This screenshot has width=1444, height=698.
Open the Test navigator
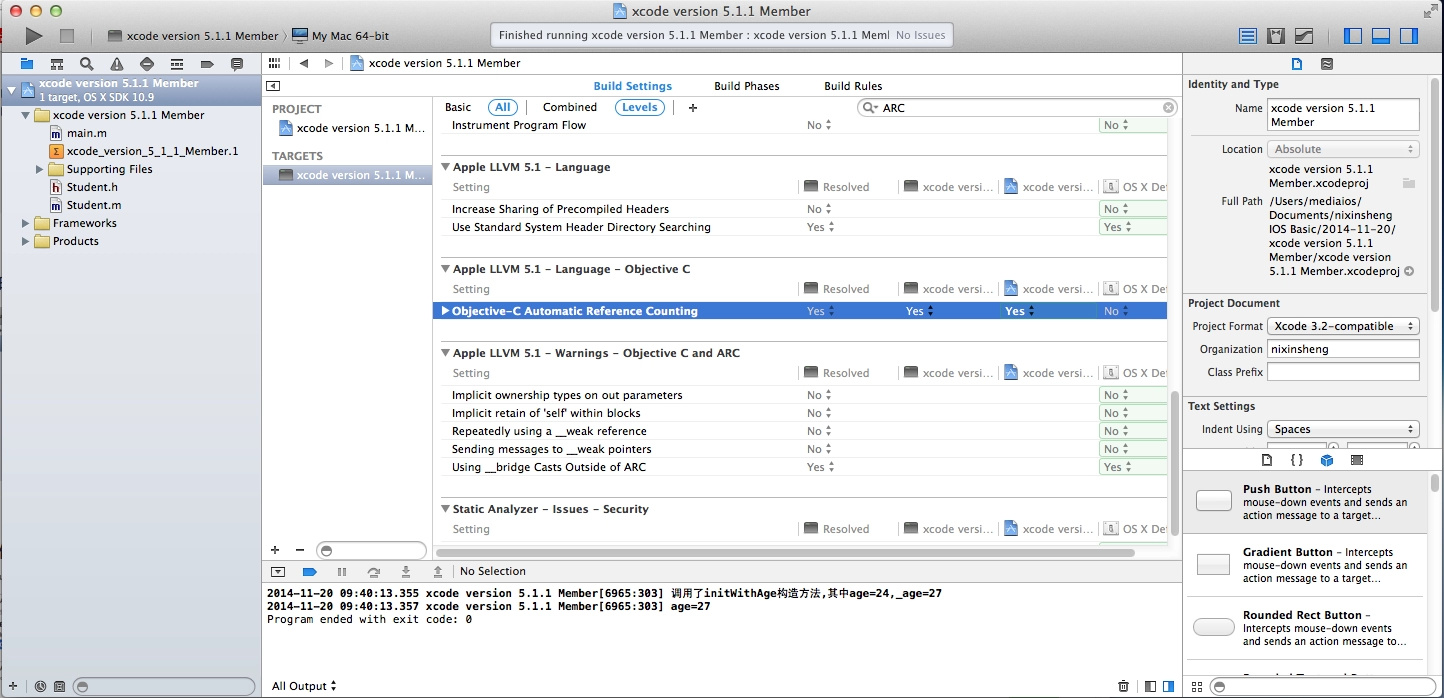pos(147,64)
